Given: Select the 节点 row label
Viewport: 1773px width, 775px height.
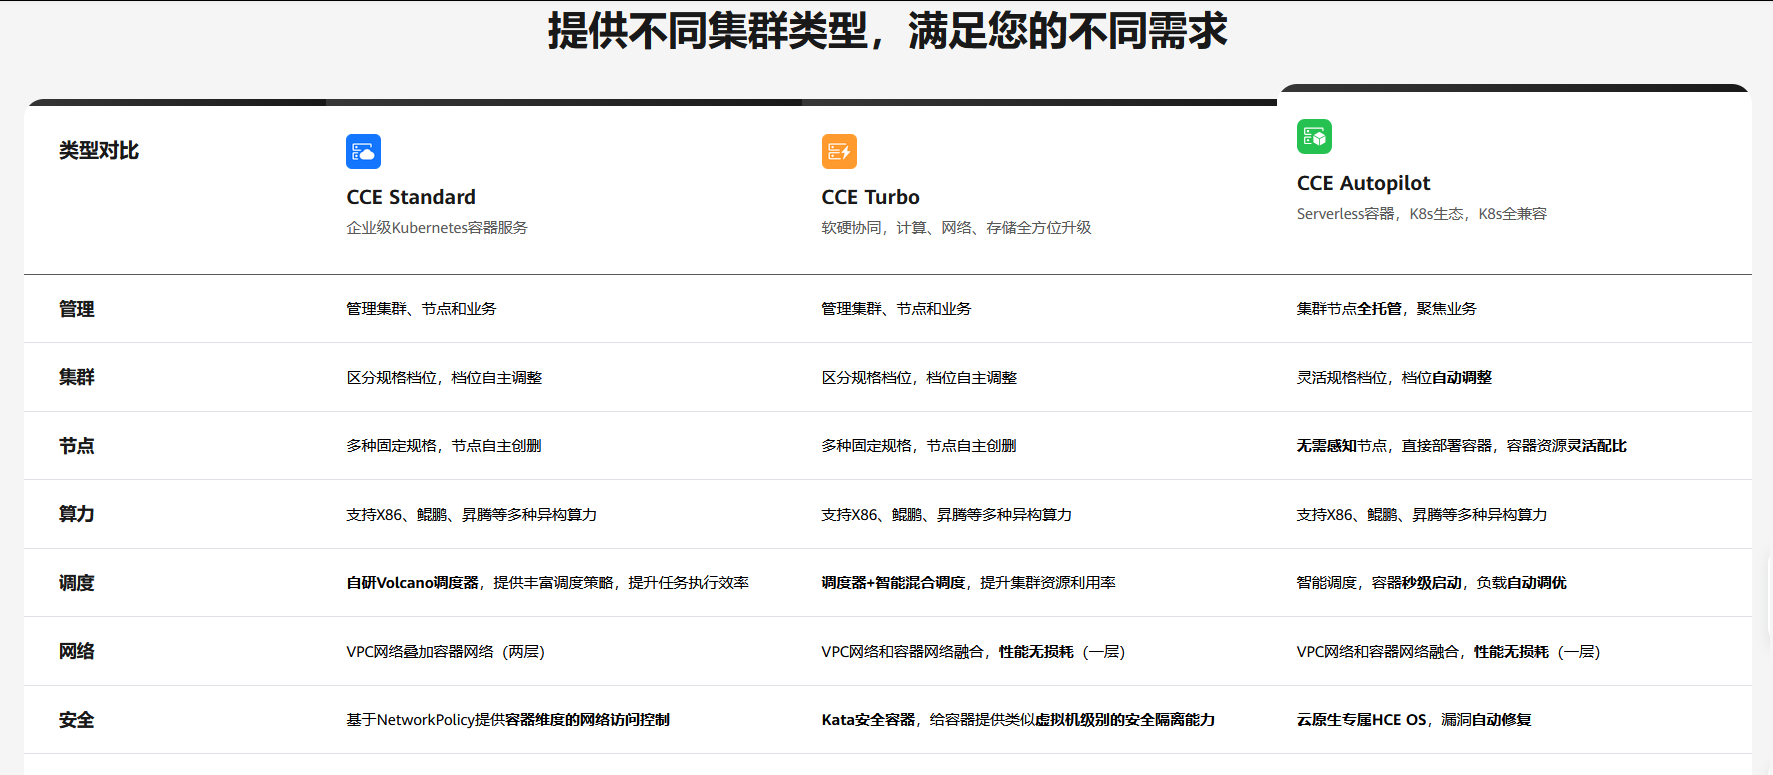Looking at the screenshot, I should [76, 446].
